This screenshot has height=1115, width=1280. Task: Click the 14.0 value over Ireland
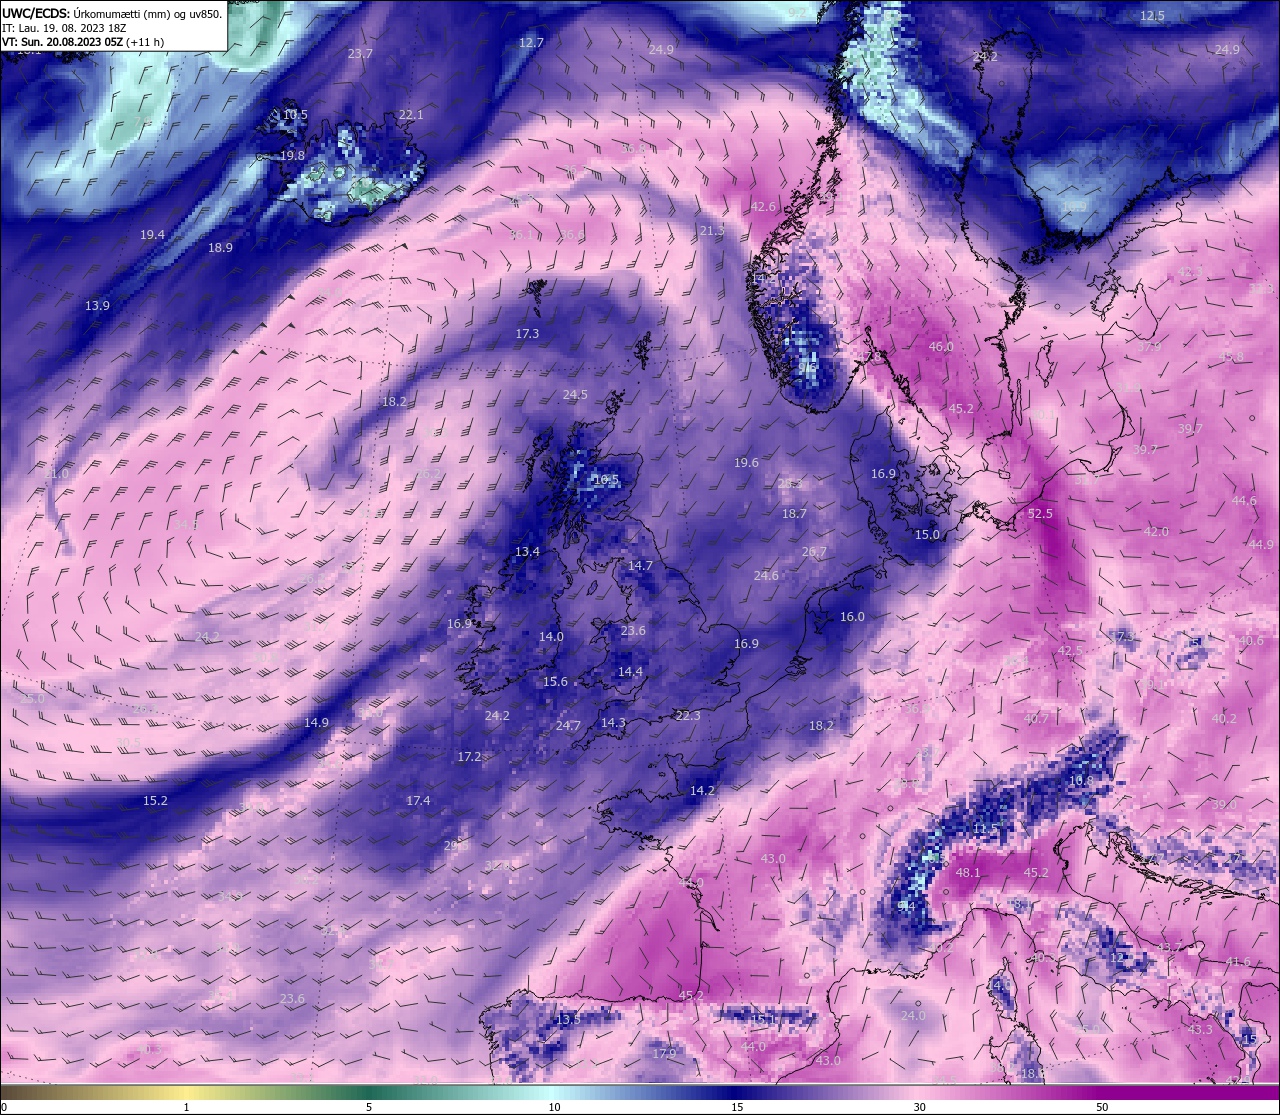[x=551, y=637]
